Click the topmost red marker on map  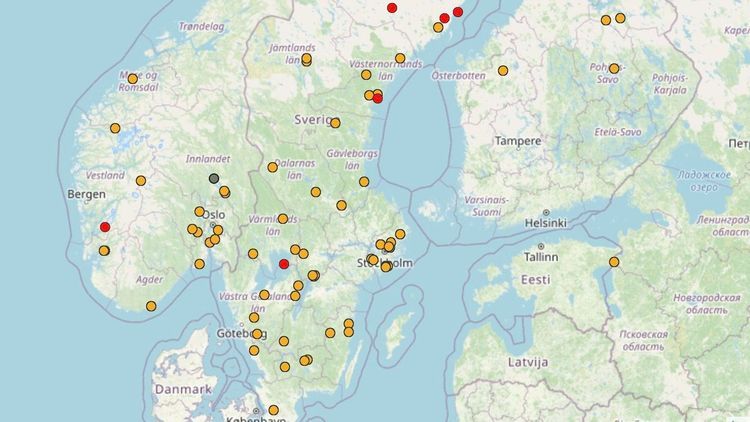tap(392, 8)
